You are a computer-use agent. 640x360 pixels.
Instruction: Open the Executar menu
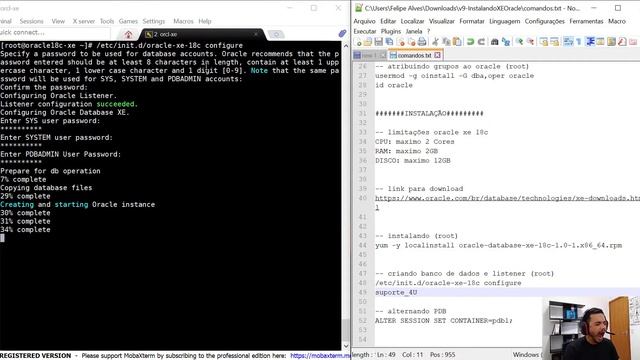coord(365,31)
